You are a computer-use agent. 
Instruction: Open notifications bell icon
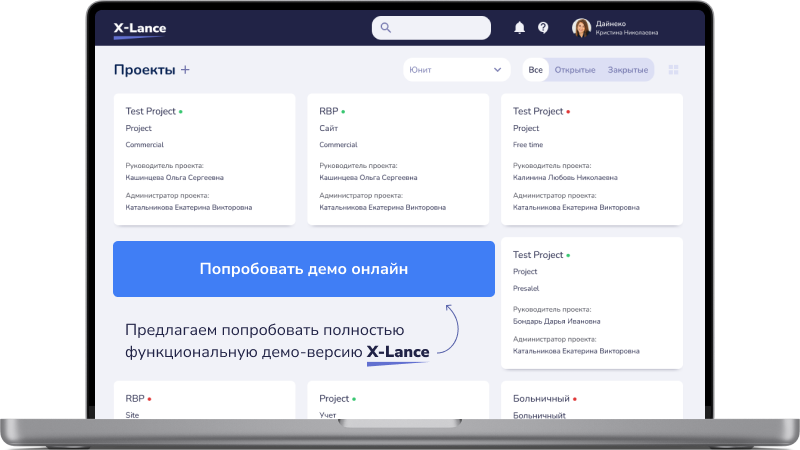[519, 28]
